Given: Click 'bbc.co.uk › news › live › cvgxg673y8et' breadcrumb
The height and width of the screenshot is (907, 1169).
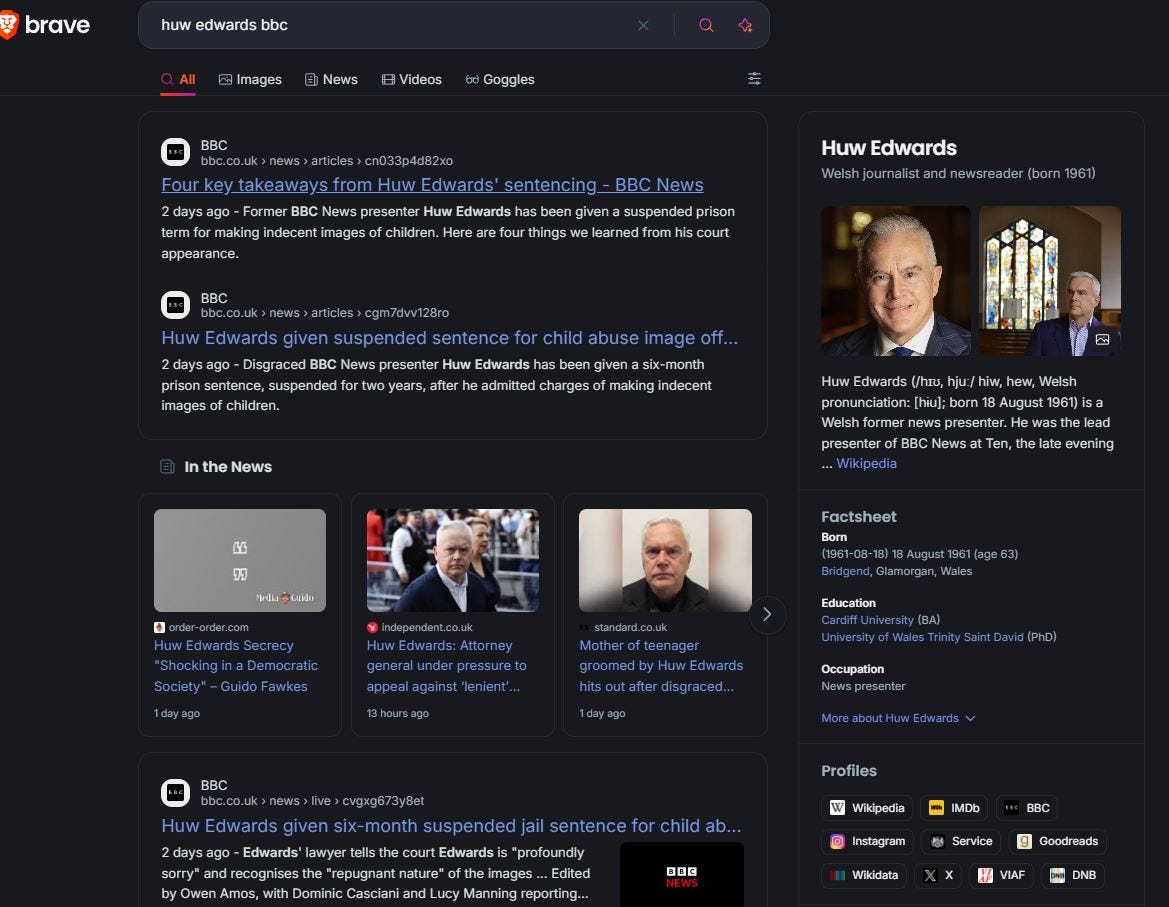Looking at the screenshot, I should [312, 800].
